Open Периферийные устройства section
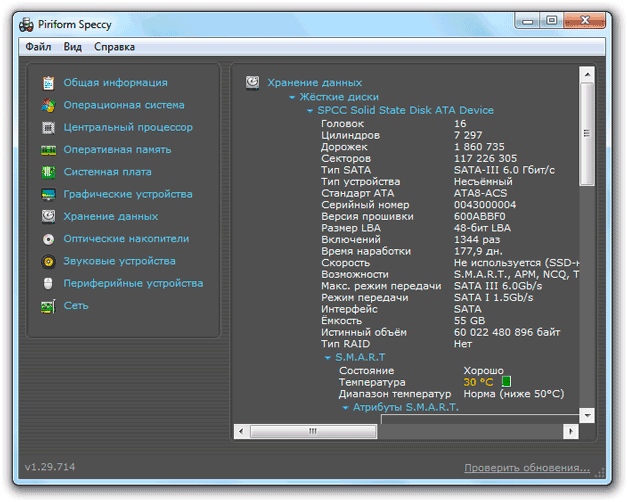 point(133,284)
